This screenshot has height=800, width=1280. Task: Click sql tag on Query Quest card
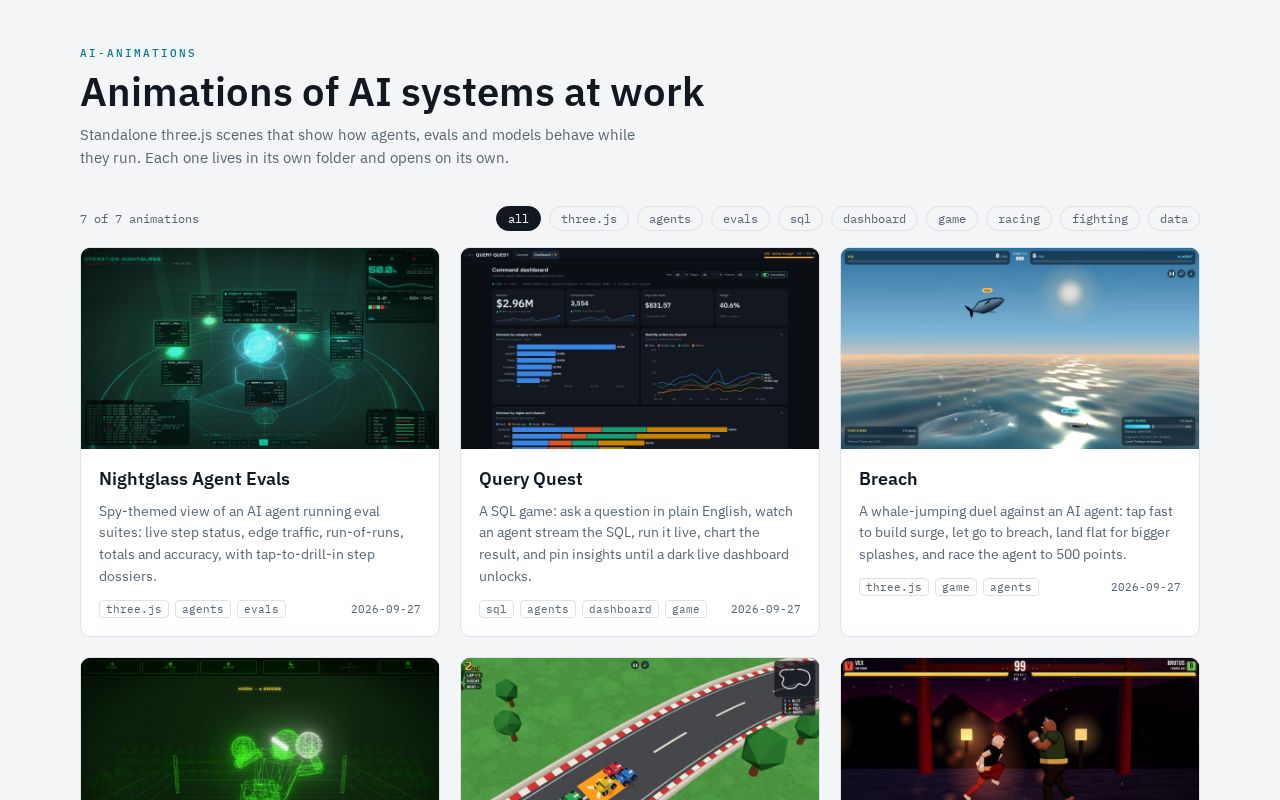point(497,609)
